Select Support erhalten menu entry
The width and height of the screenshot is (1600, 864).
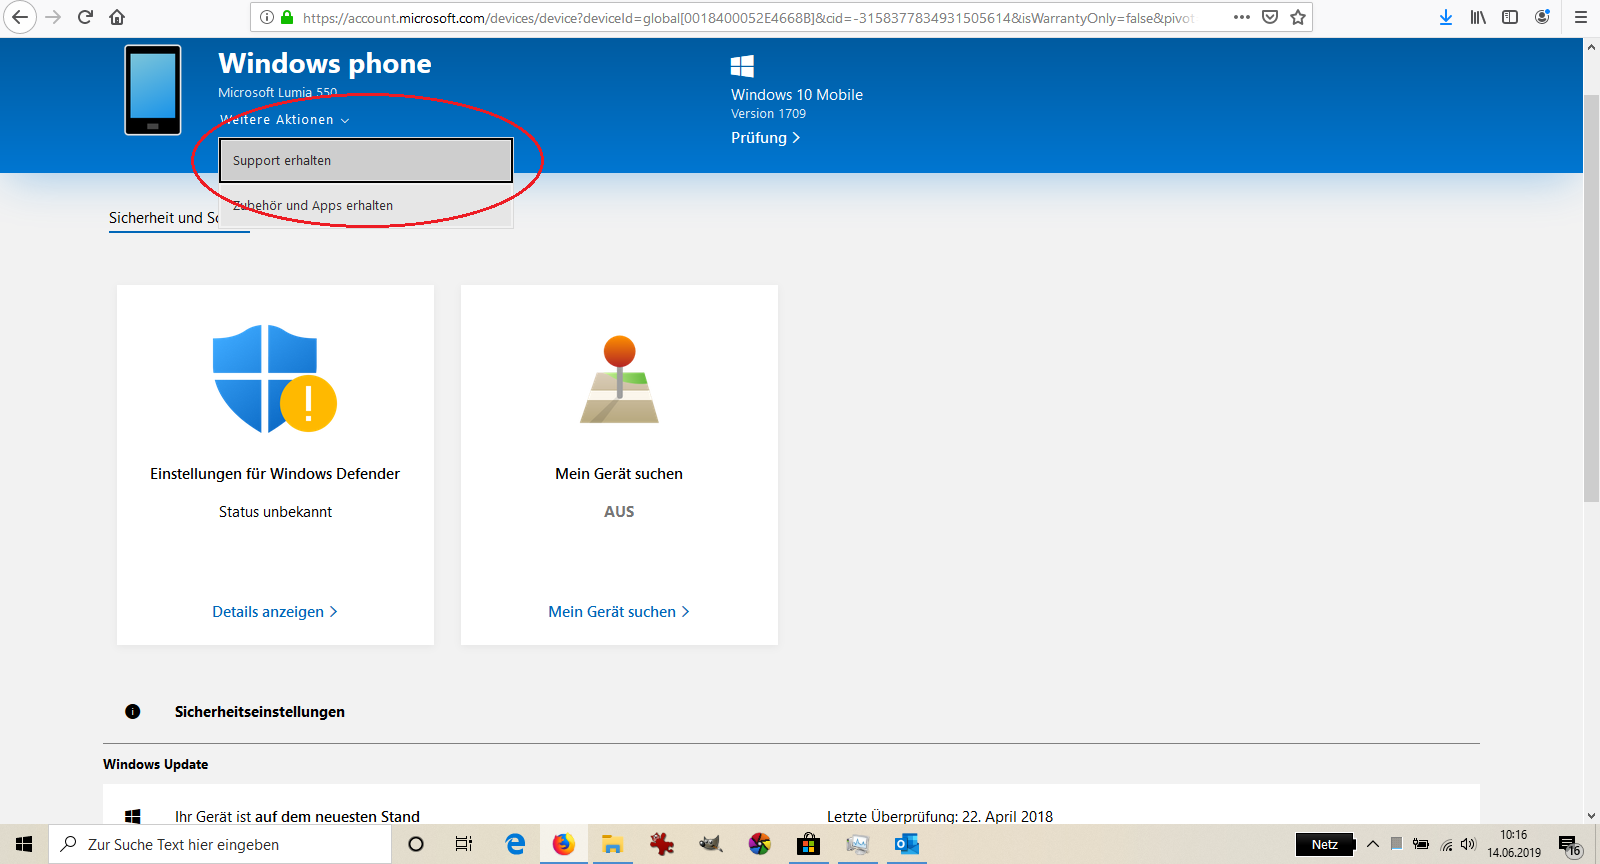(x=366, y=160)
